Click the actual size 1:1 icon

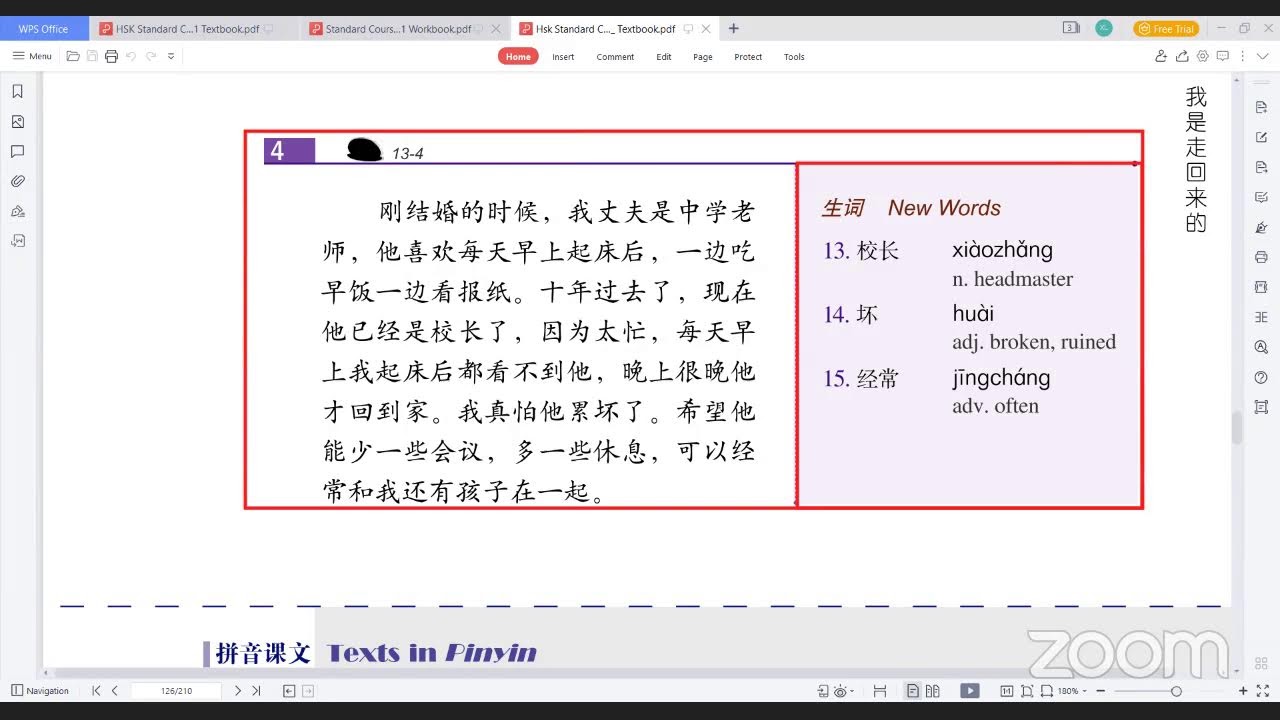[x=1006, y=690]
